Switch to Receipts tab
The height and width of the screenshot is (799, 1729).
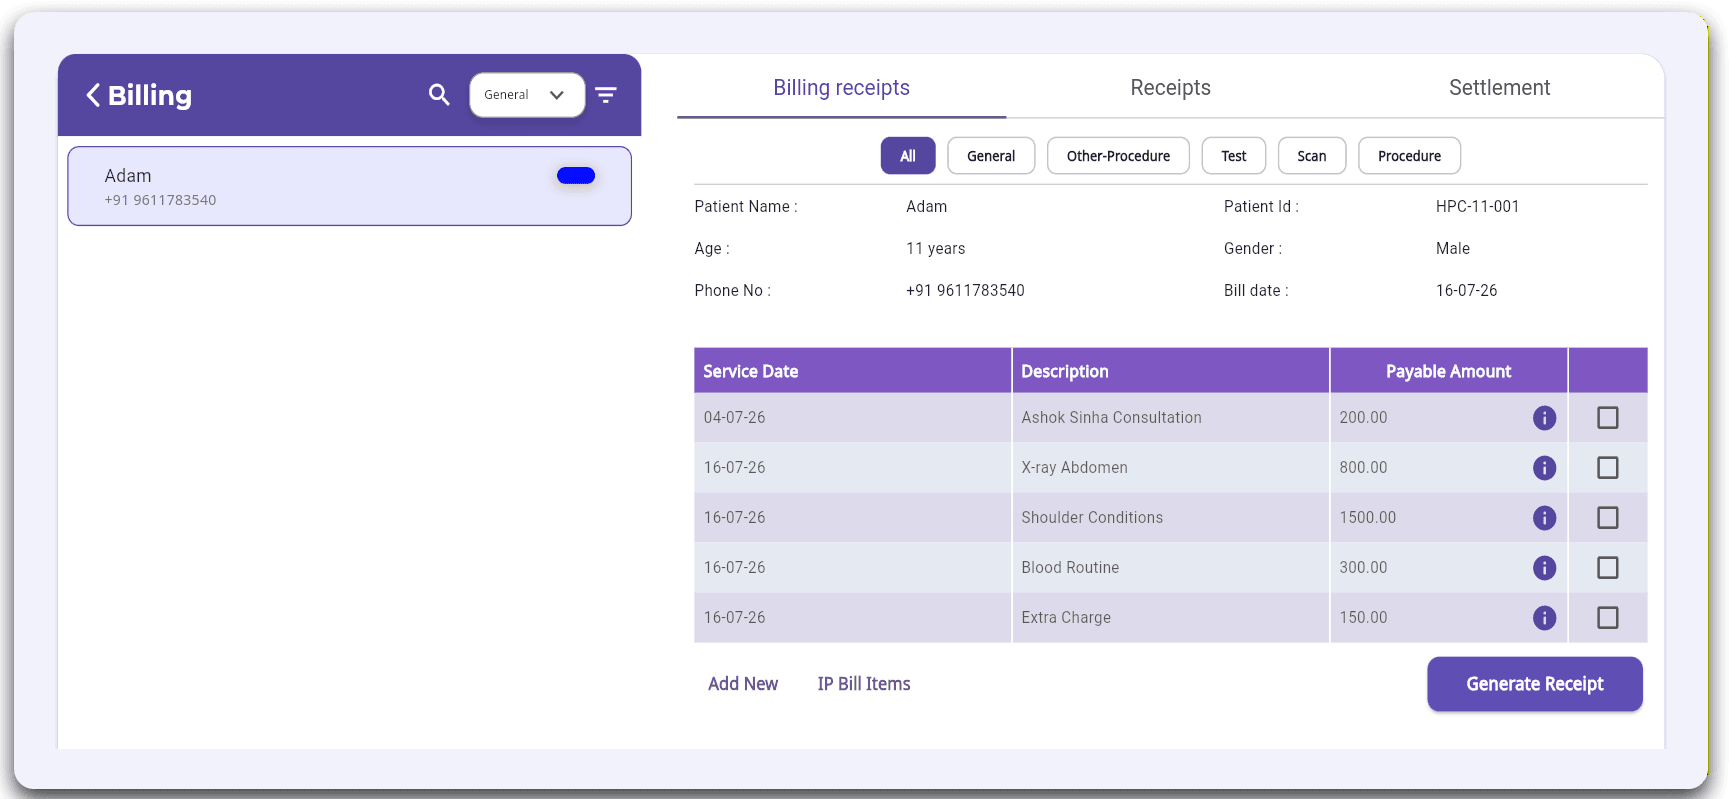click(1170, 88)
